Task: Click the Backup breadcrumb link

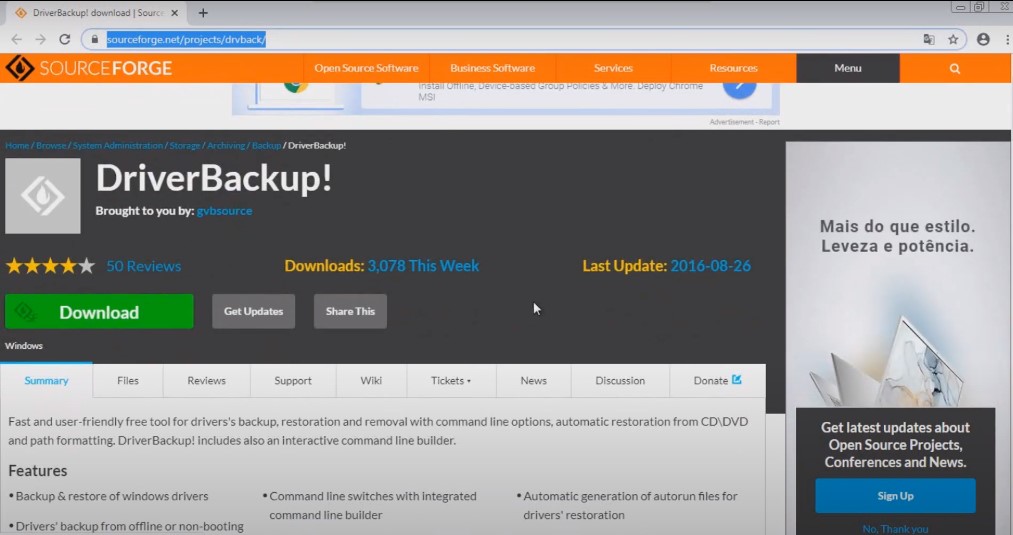Action: tap(266, 145)
